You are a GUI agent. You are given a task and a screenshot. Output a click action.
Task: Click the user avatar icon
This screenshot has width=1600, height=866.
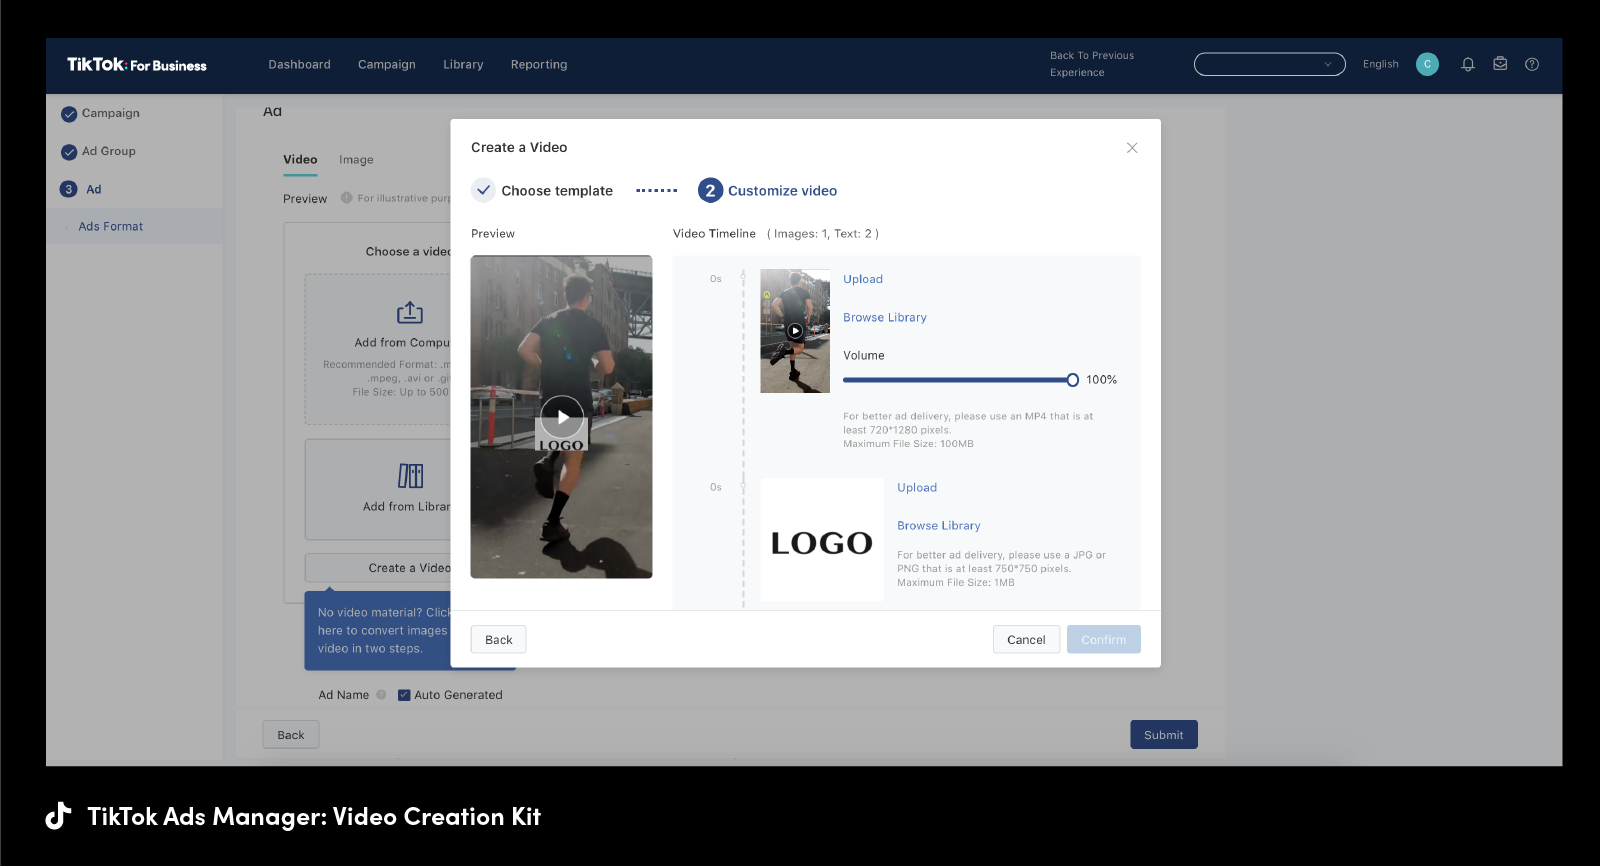click(x=1427, y=64)
